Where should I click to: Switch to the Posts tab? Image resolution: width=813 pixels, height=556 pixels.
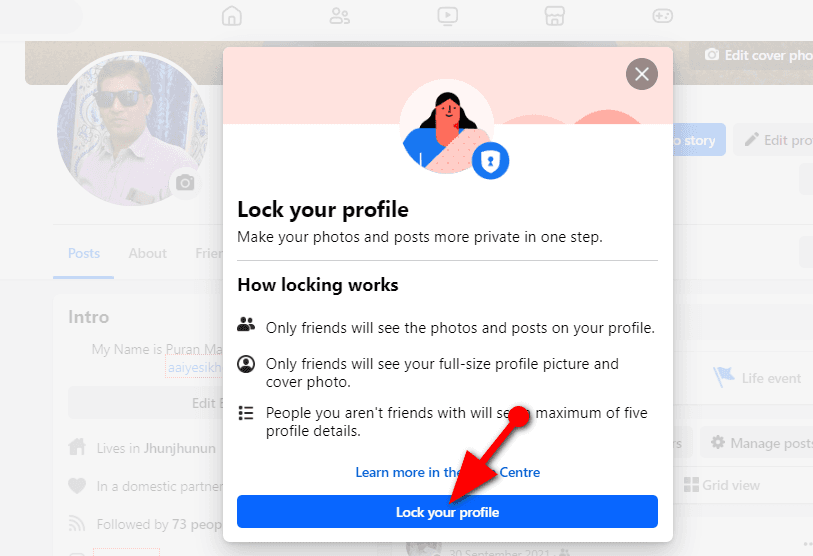coord(84,253)
